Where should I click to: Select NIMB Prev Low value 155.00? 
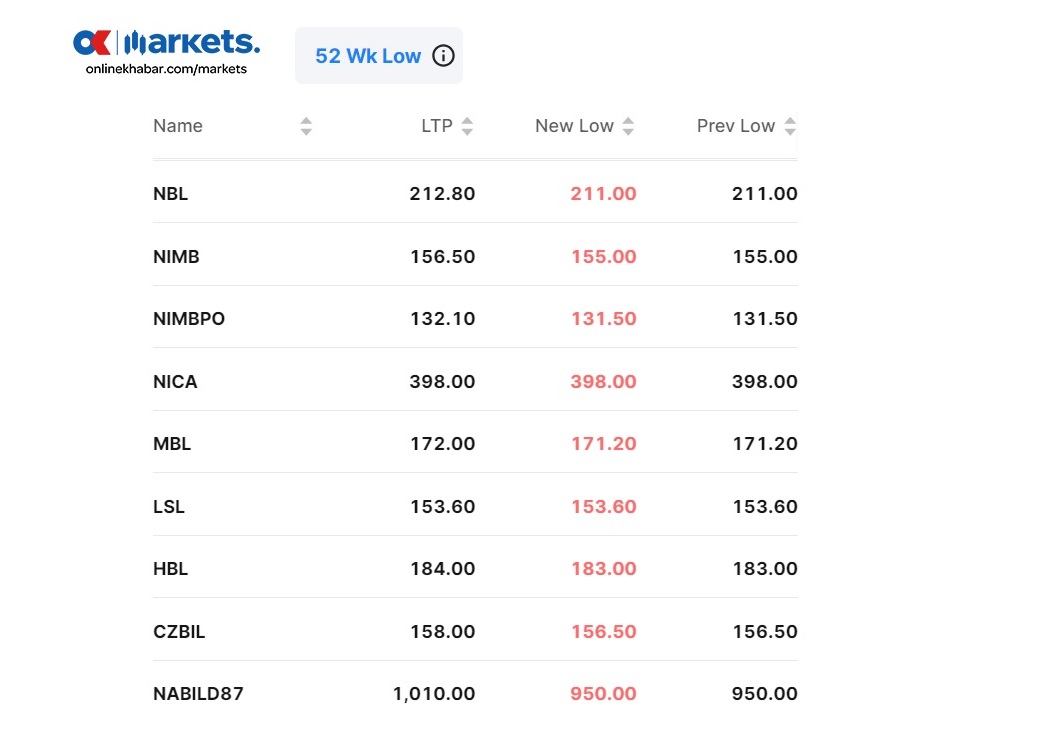point(765,257)
